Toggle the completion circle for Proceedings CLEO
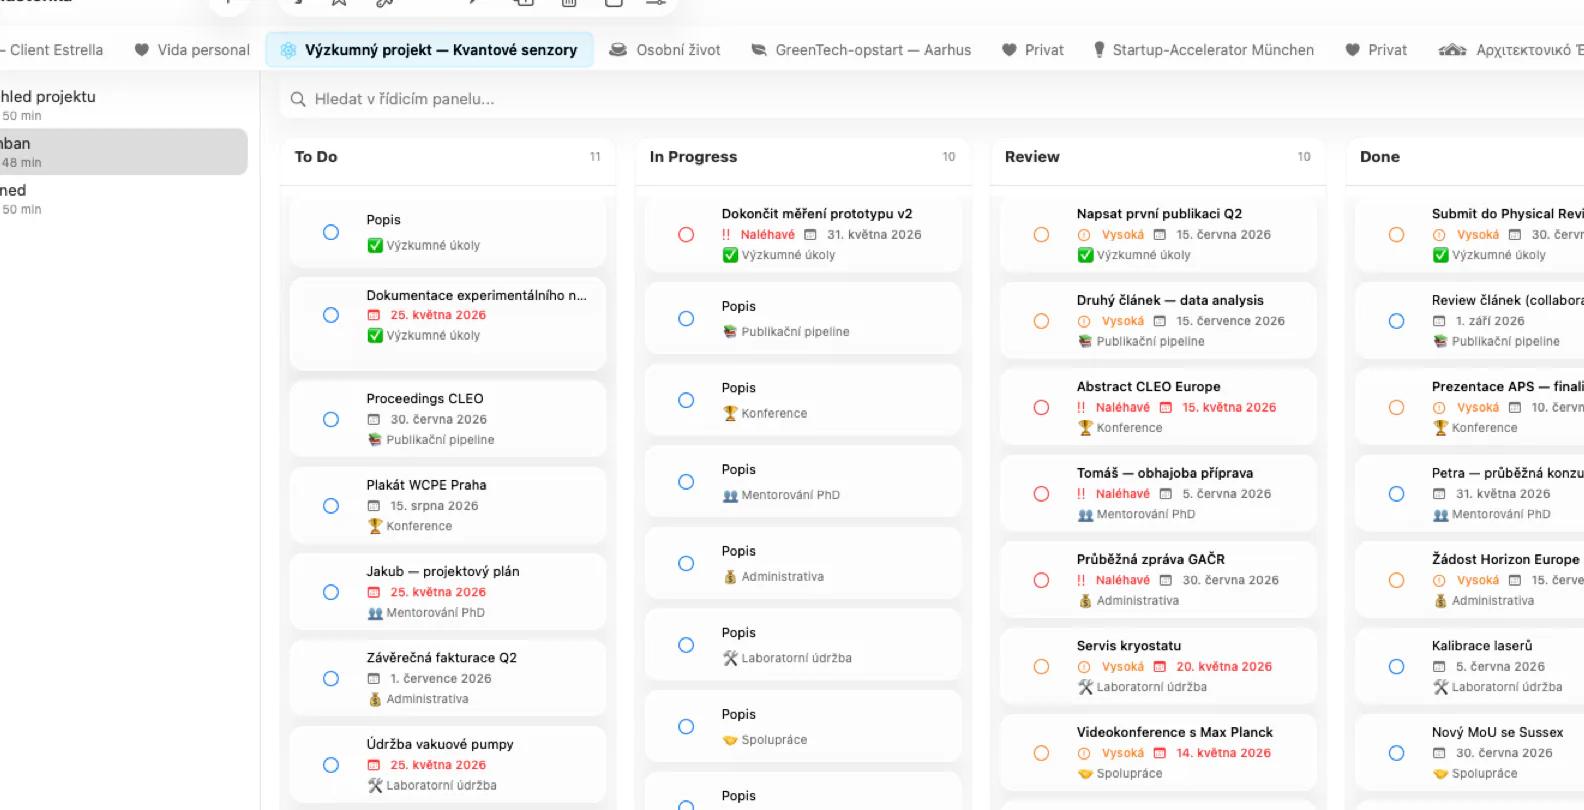This screenshot has width=1584, height=810. [x=331, y=420]
